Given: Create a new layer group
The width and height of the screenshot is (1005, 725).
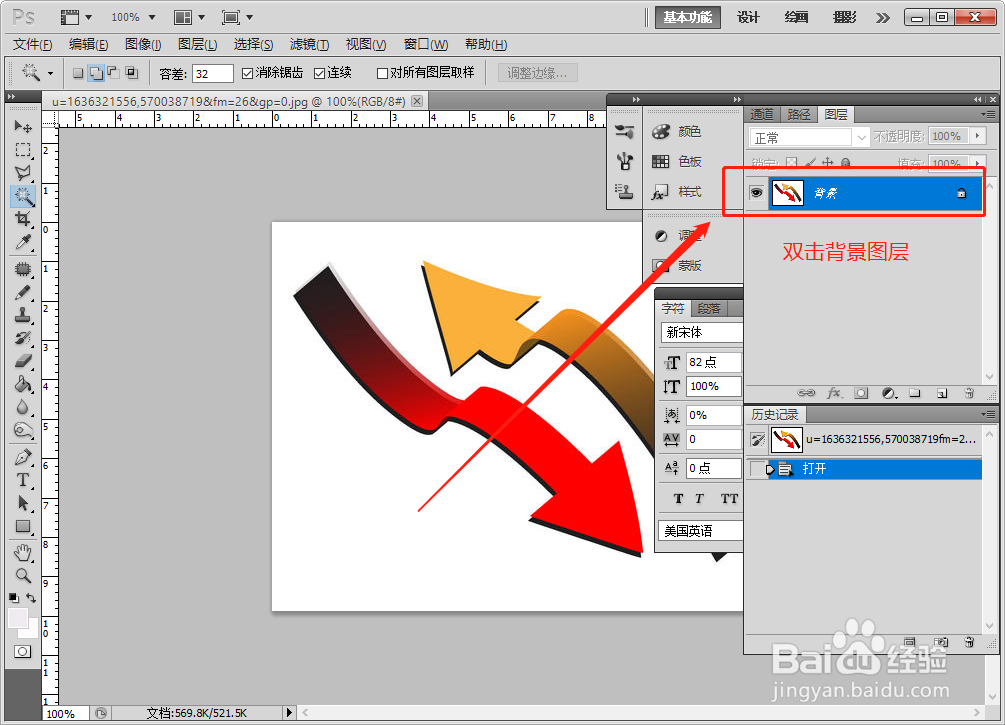Looking at the screenshot, I should (x=915, y=393).
